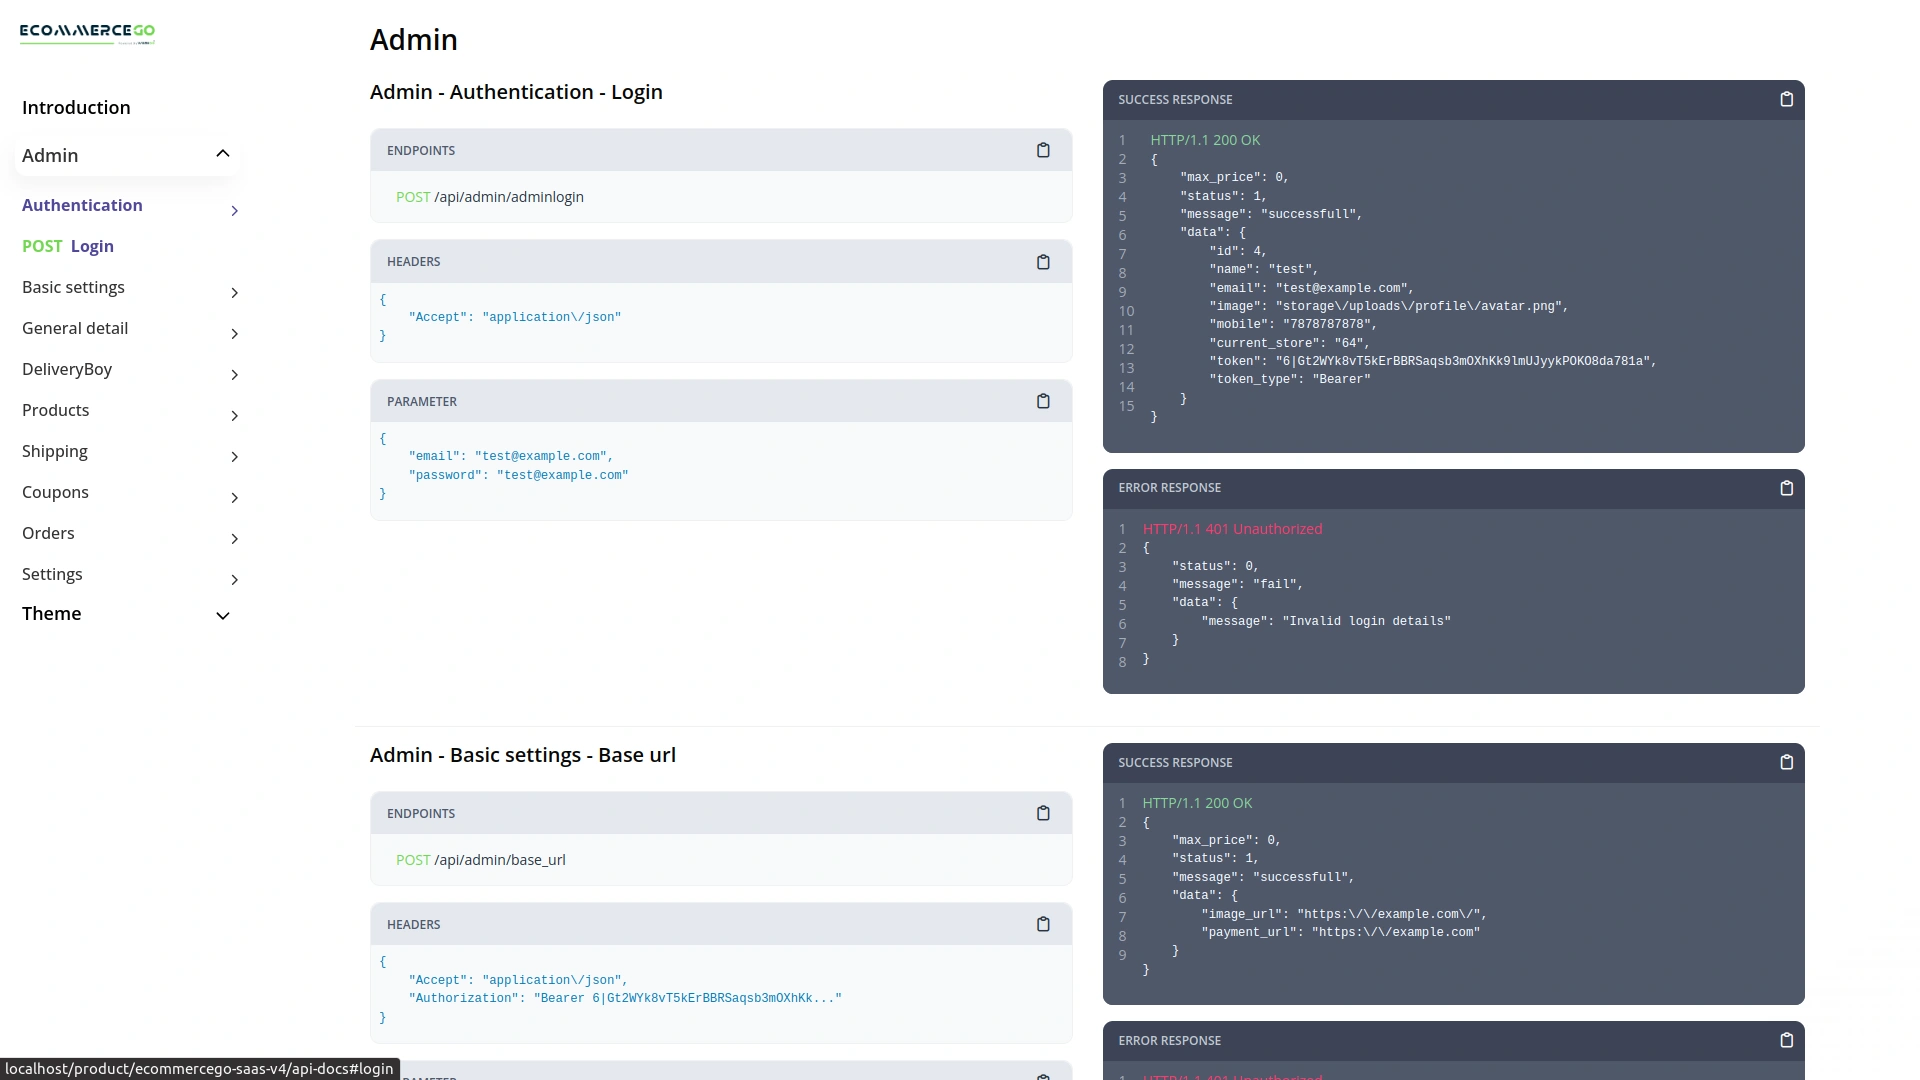1920x1080 pixels.
Task: Copy the login error response code
Action: [1787, 488]
